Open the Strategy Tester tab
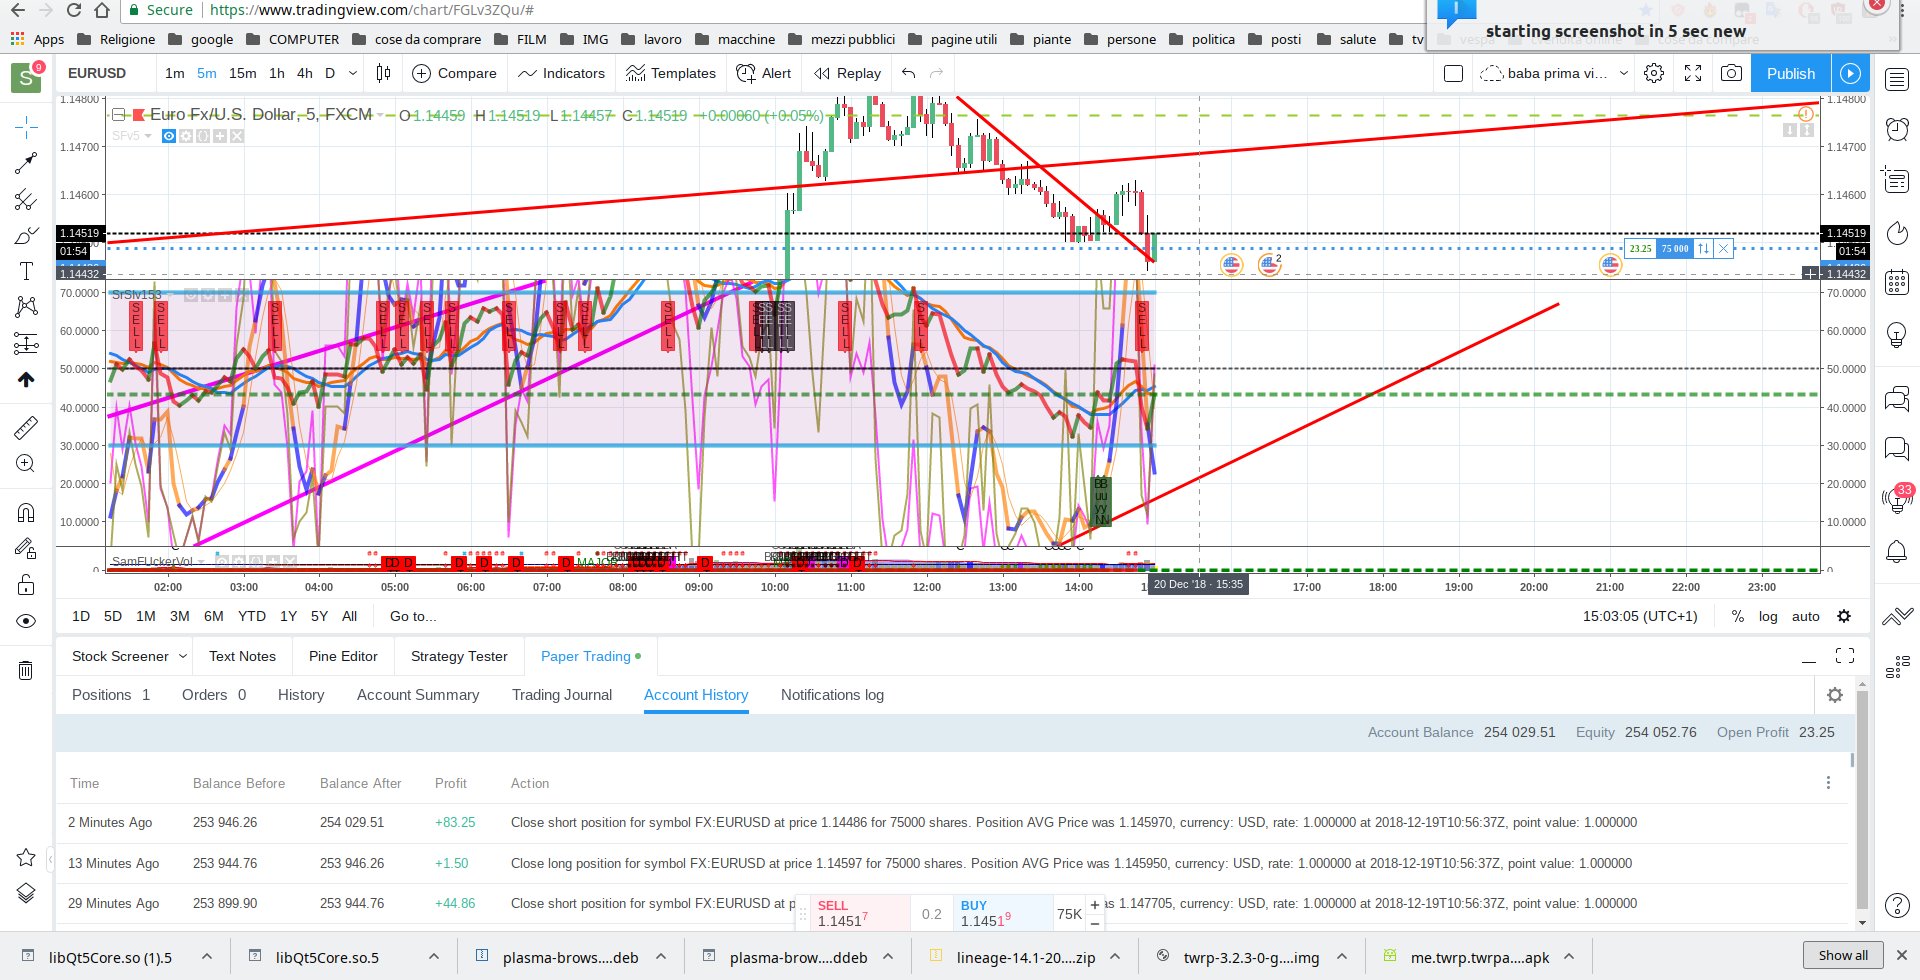1920x980 pixels. (459, 656)
